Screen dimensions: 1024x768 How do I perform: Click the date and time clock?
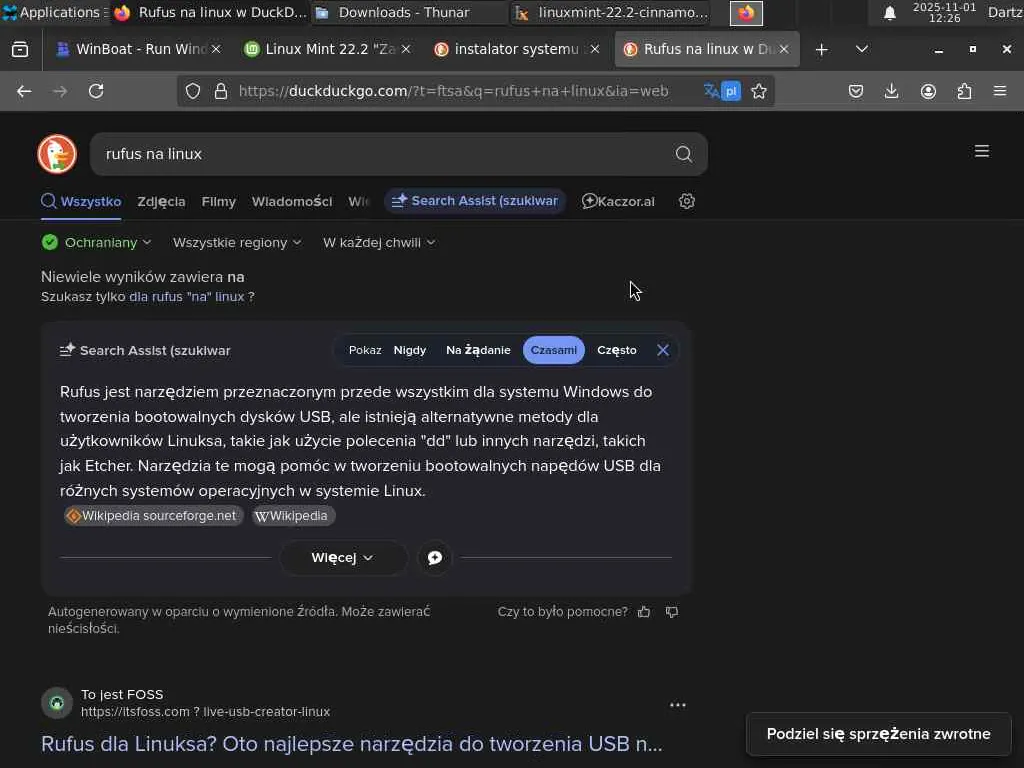944,12
